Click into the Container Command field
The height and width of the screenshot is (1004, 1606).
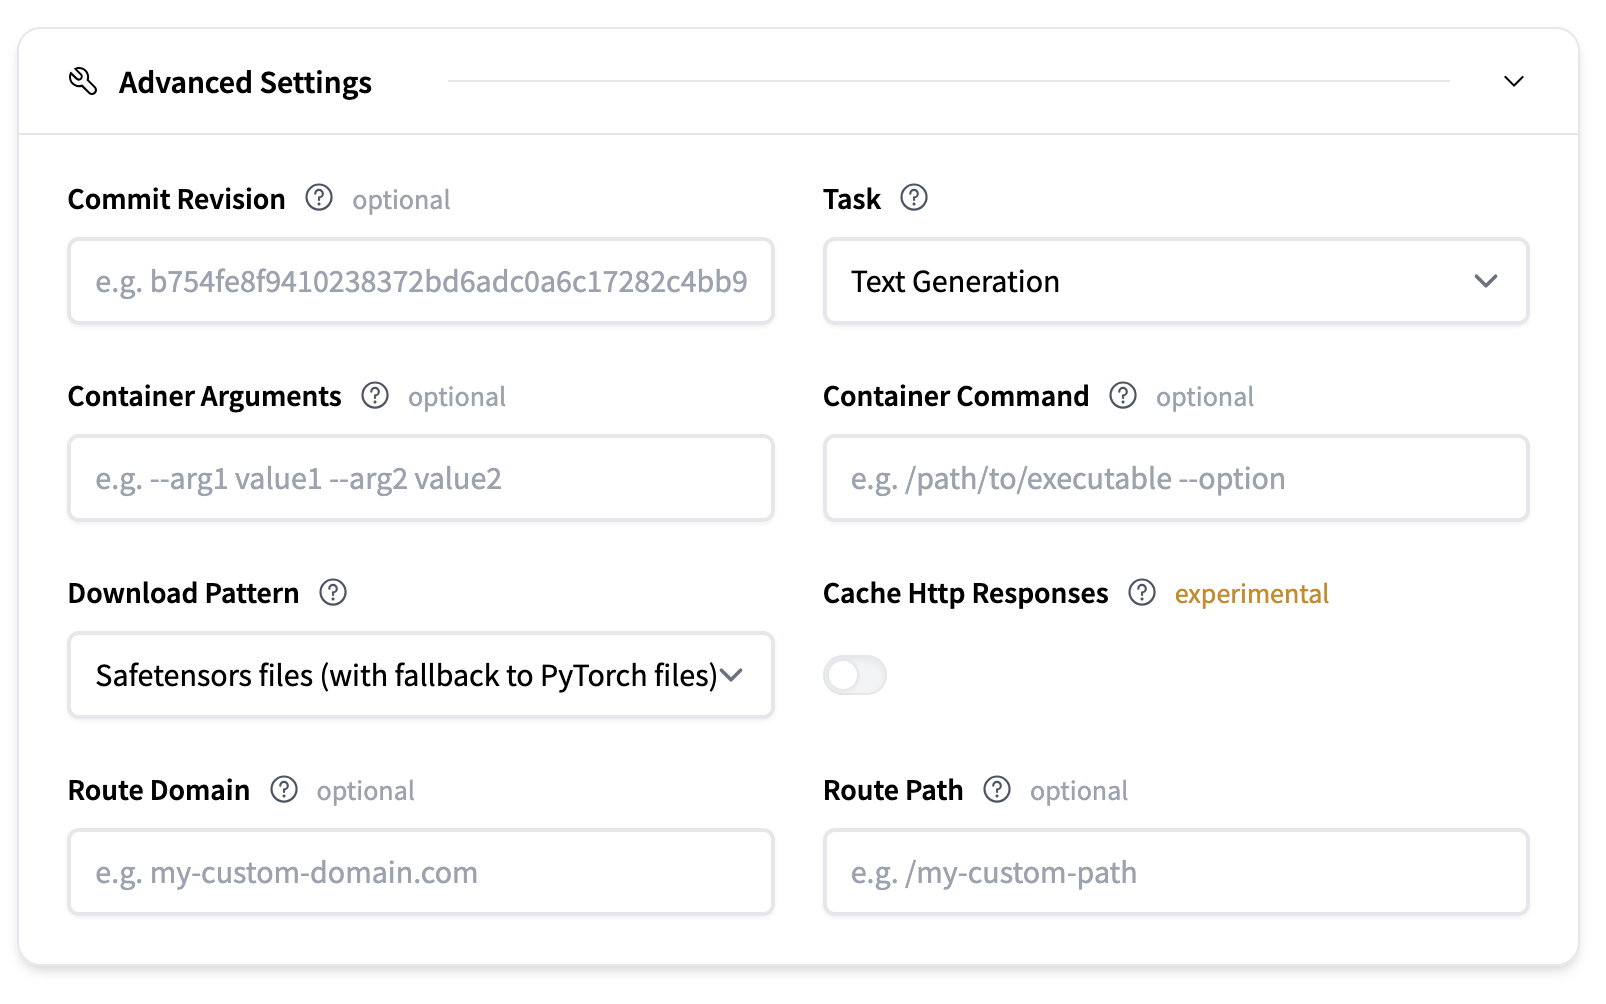click(x=1175, y=478)
